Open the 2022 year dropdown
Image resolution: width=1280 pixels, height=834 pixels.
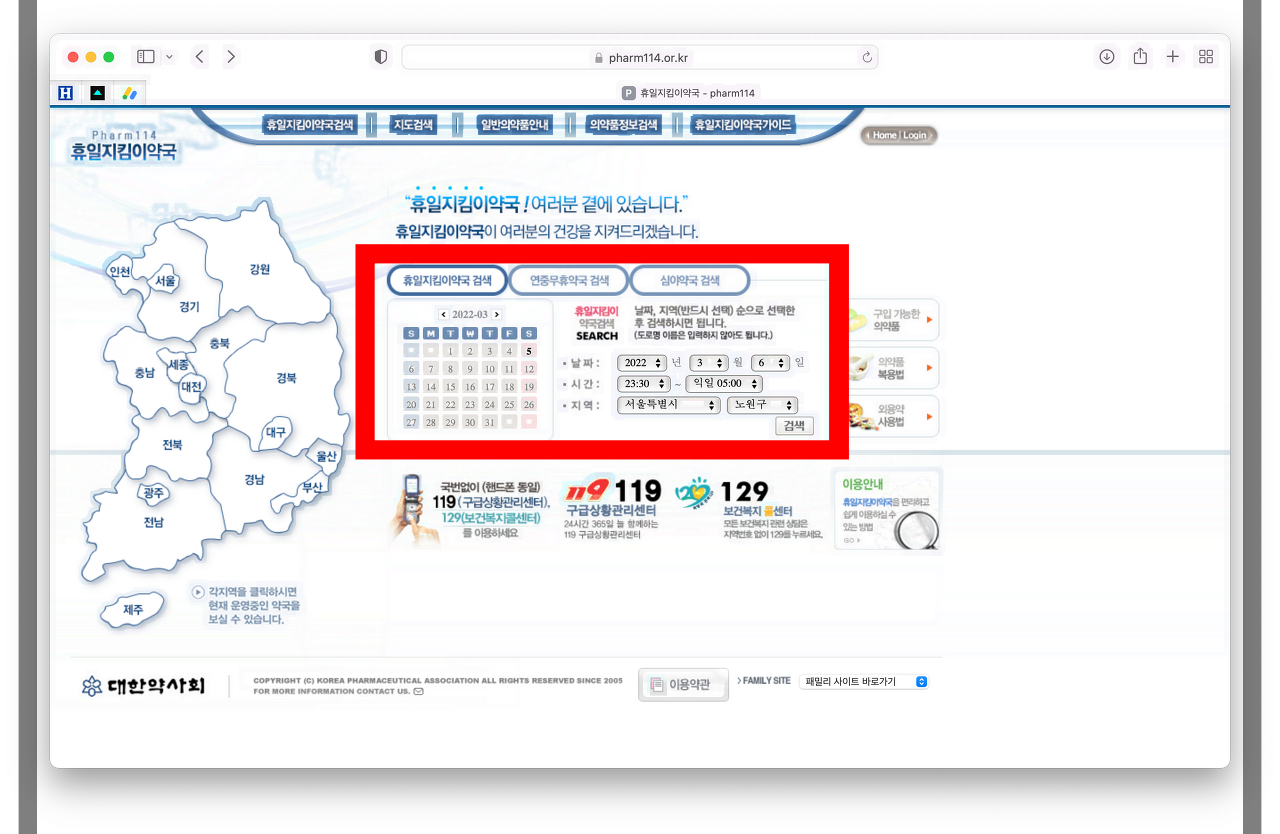(642, 363)
